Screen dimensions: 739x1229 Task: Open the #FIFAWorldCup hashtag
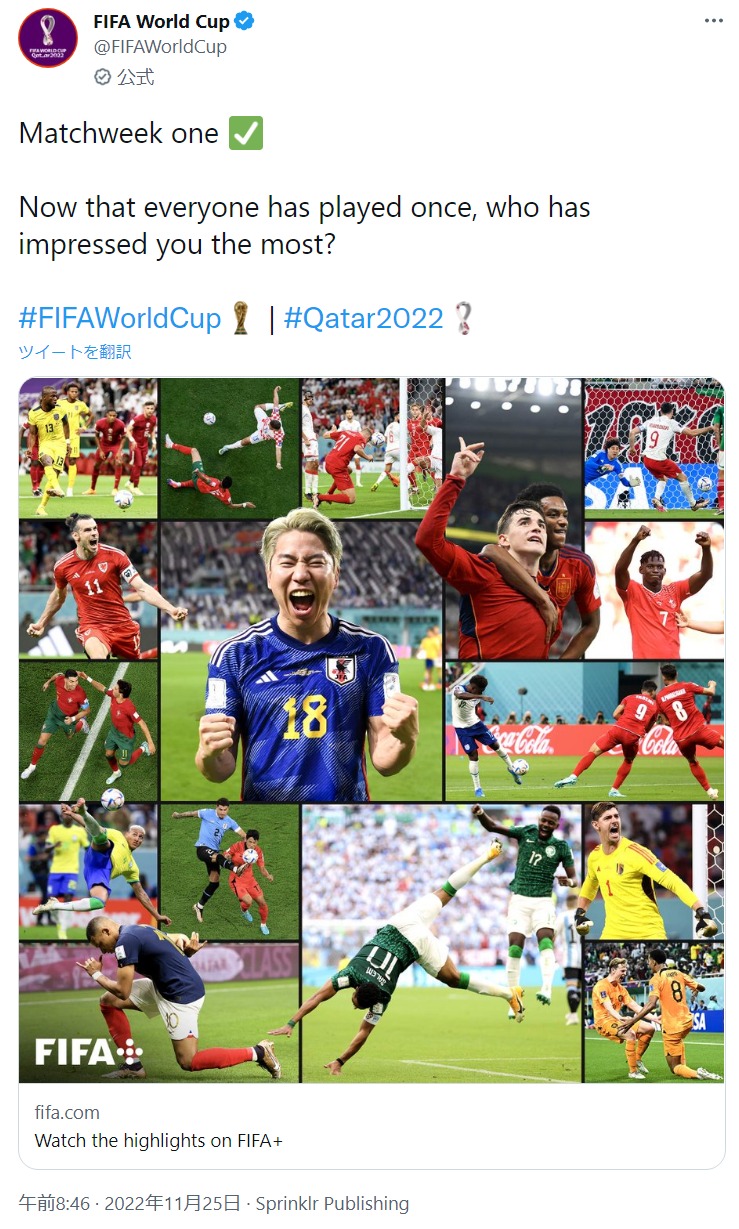click(120, 318)
